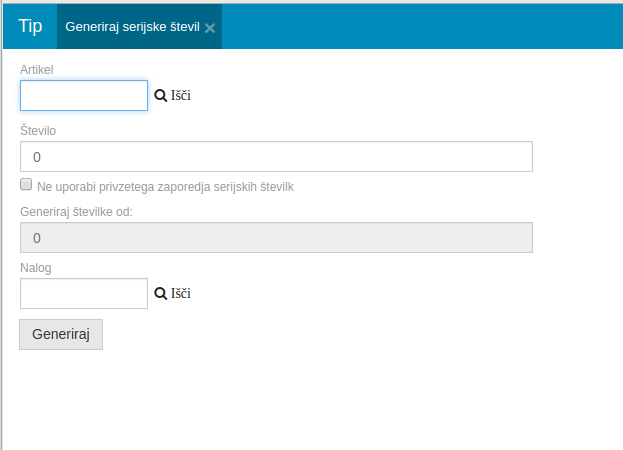Click the empty form area below Generiraj
Screen dimensions: 623x450
coord(300,400)
